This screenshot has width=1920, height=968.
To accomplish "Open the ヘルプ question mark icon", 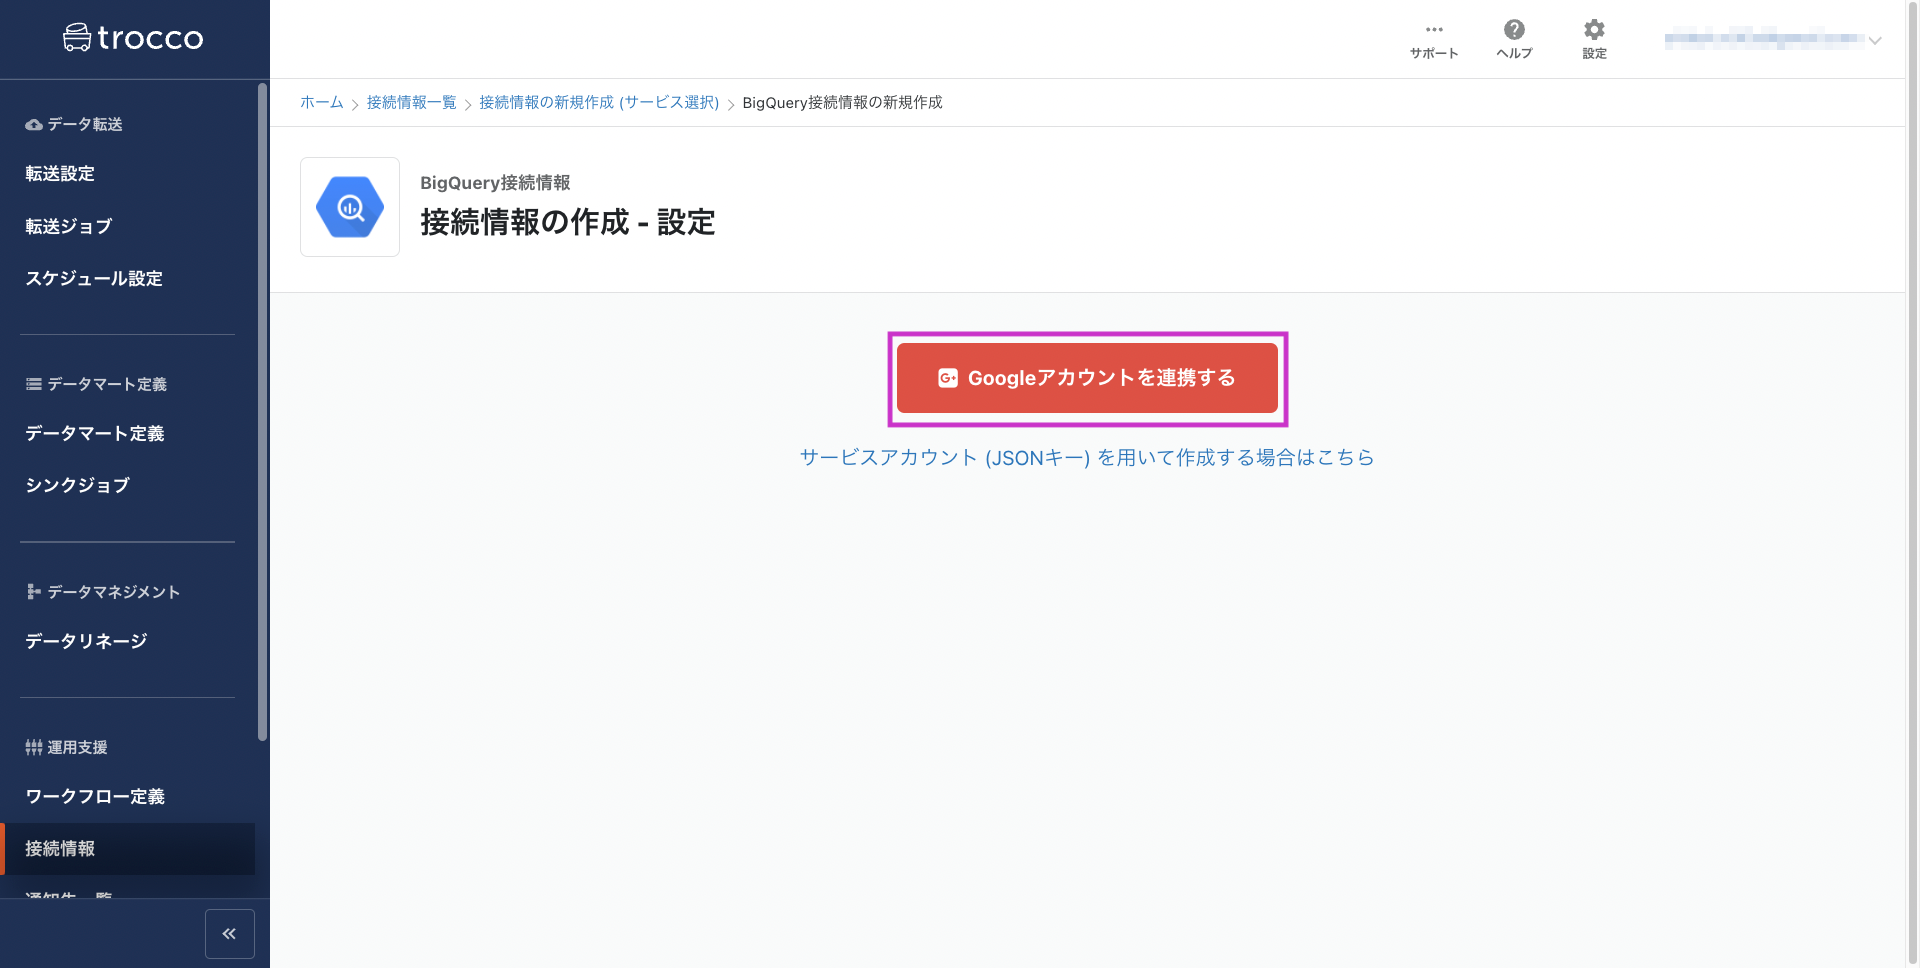I will 1514,30.
